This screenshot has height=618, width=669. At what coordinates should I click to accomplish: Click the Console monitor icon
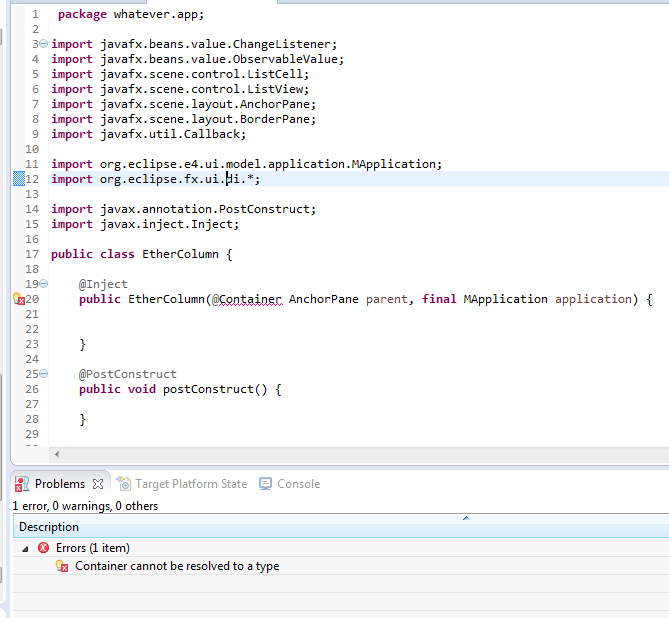[x=265, y=484]
